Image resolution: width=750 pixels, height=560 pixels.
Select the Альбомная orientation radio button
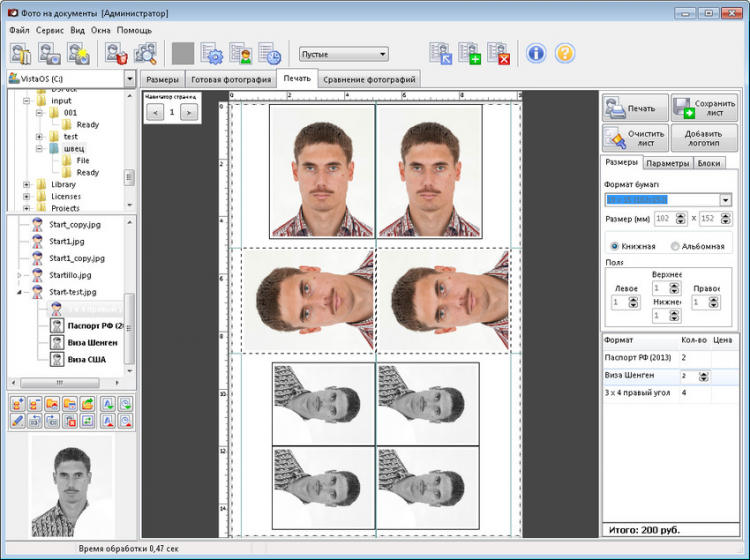point(675,246)
